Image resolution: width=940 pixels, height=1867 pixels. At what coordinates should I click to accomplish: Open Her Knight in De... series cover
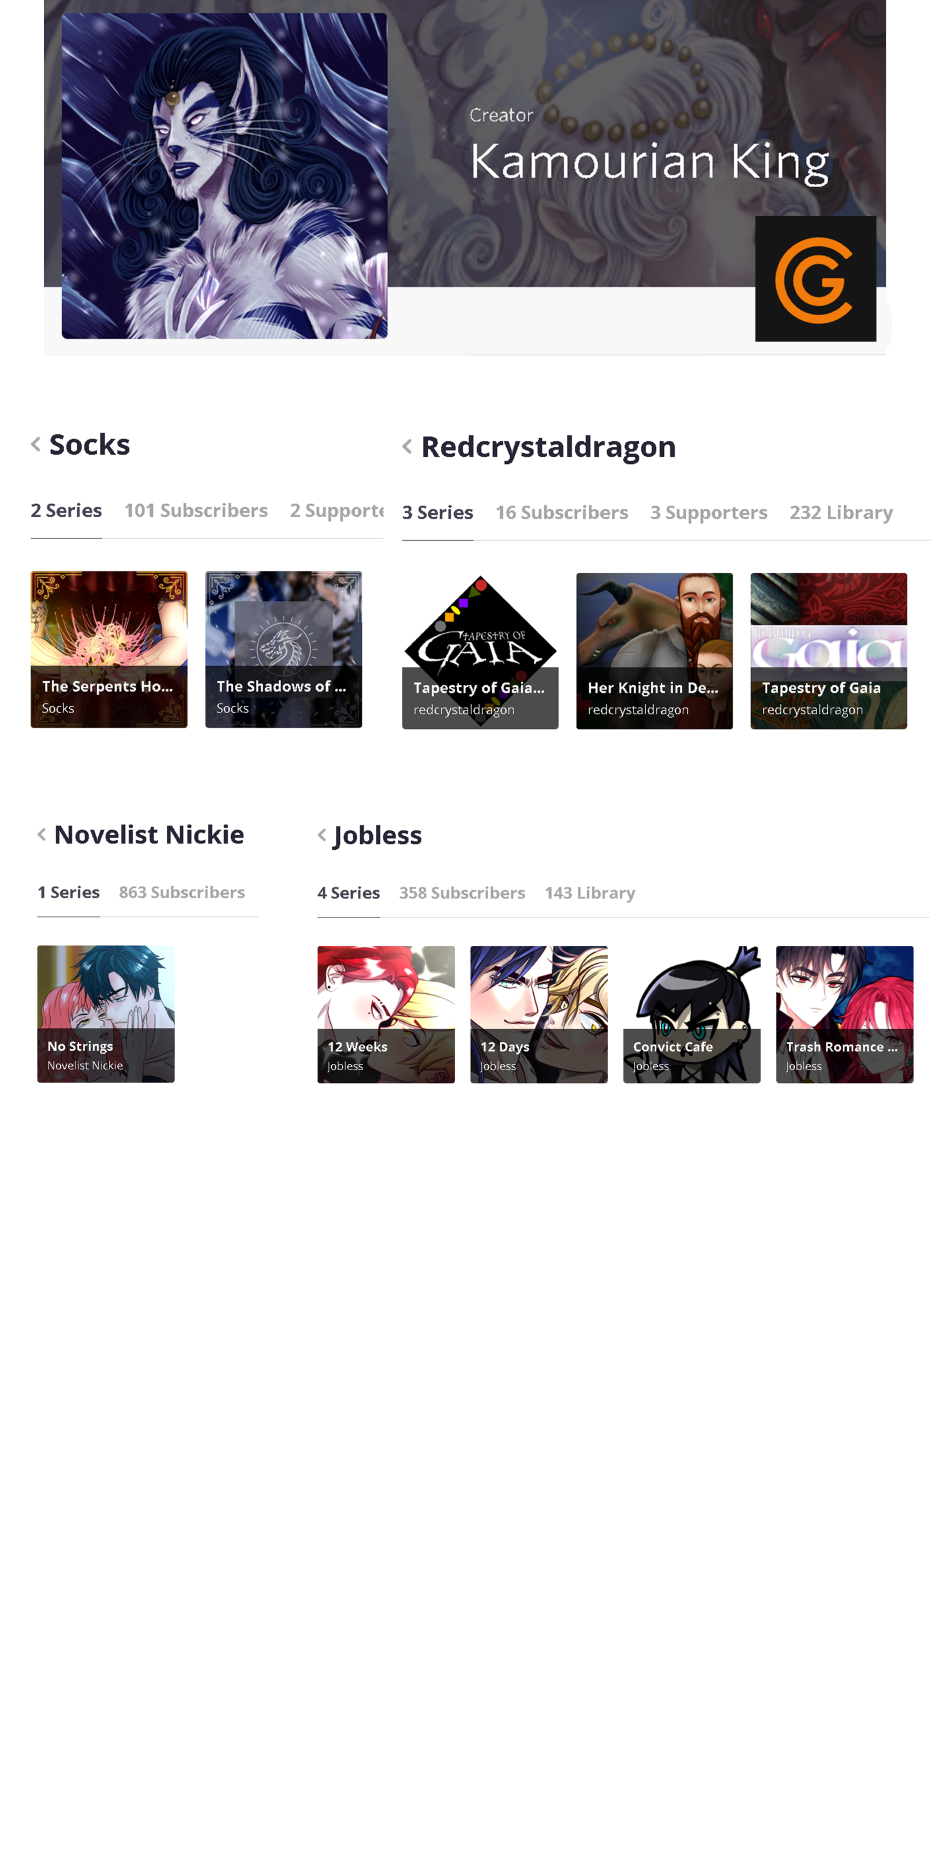tap(654, 651)
